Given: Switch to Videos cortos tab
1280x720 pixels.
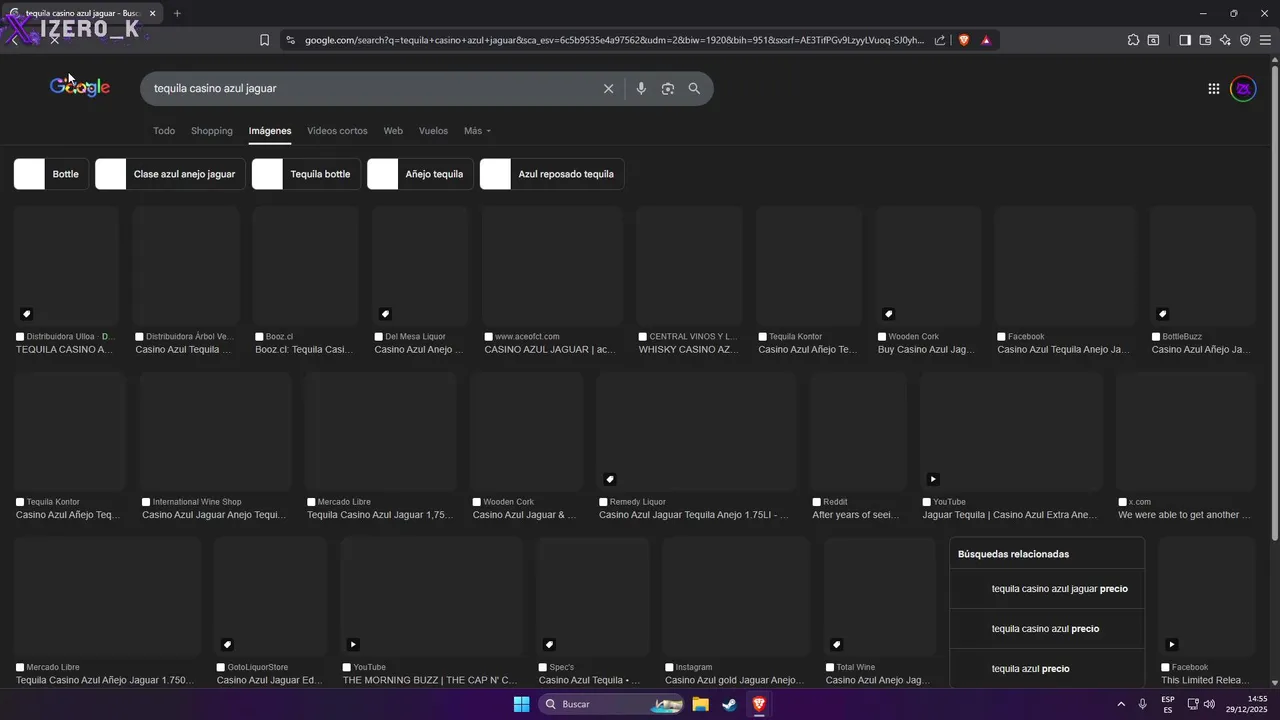Looking at the screenshot, I should pyautogui.click(x=337, y=131).
